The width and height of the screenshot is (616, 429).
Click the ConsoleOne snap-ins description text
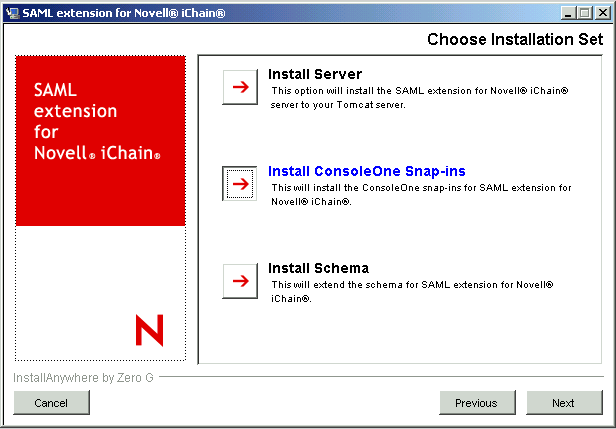421,194
